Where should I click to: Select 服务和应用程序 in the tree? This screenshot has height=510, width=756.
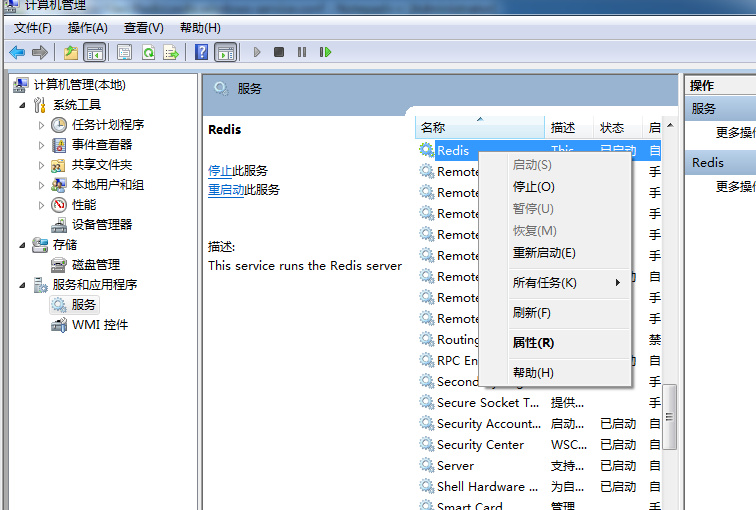coord(94,285)
